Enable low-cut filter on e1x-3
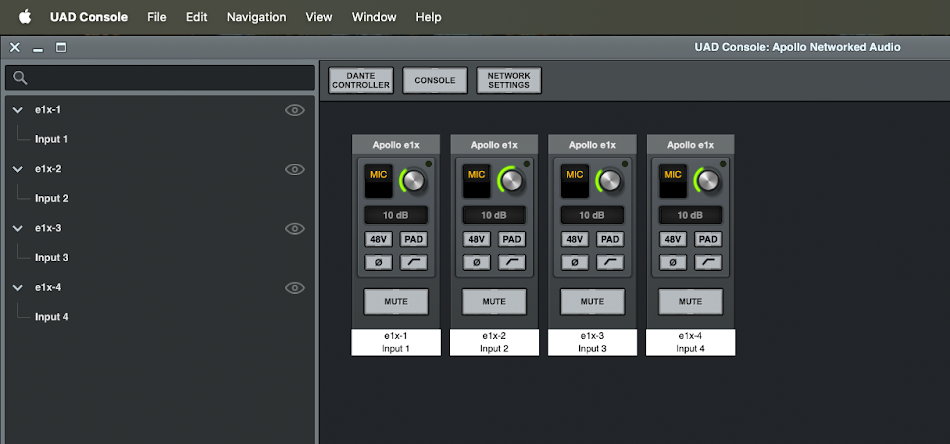The height and width of the screenshot is (444, 950). pyautogui.click(x=610, y=262)
